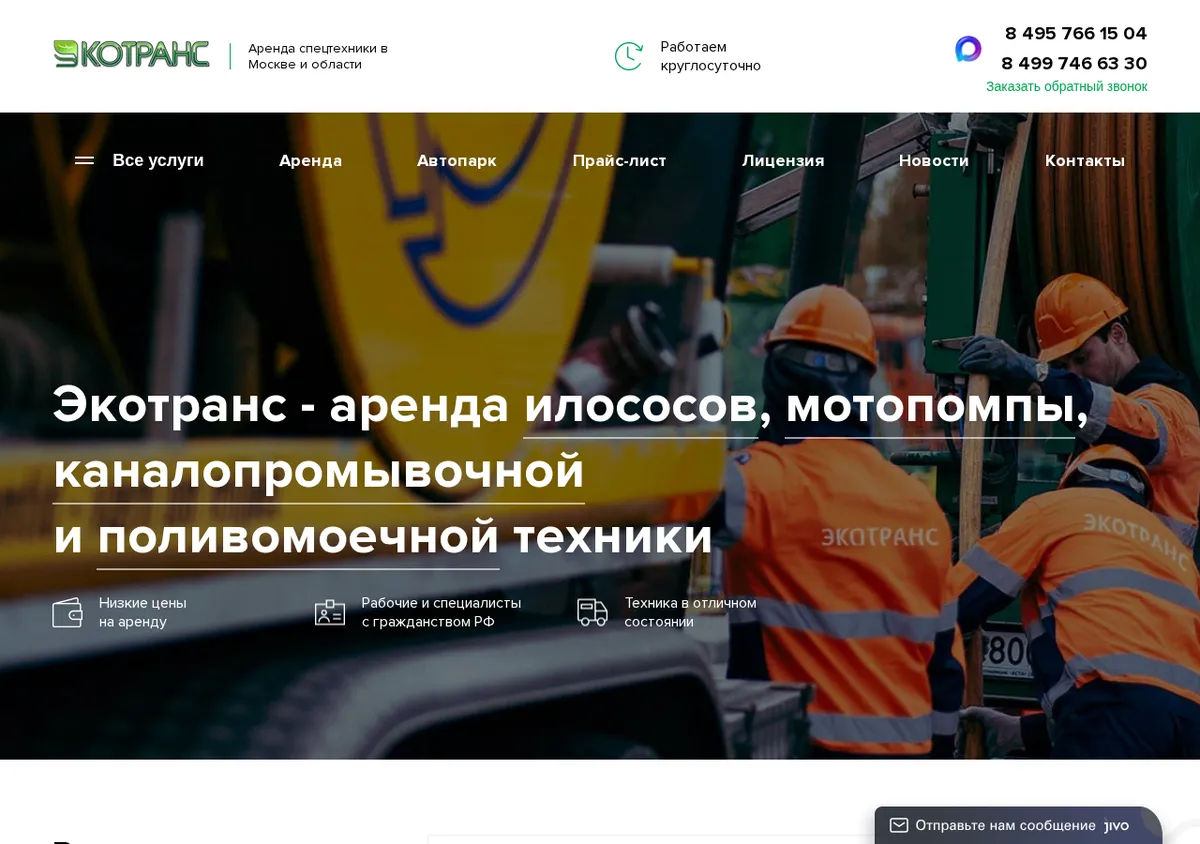Open the round messenger icon beside phones
Viewport: 1200px width, 844px height.
968,49
